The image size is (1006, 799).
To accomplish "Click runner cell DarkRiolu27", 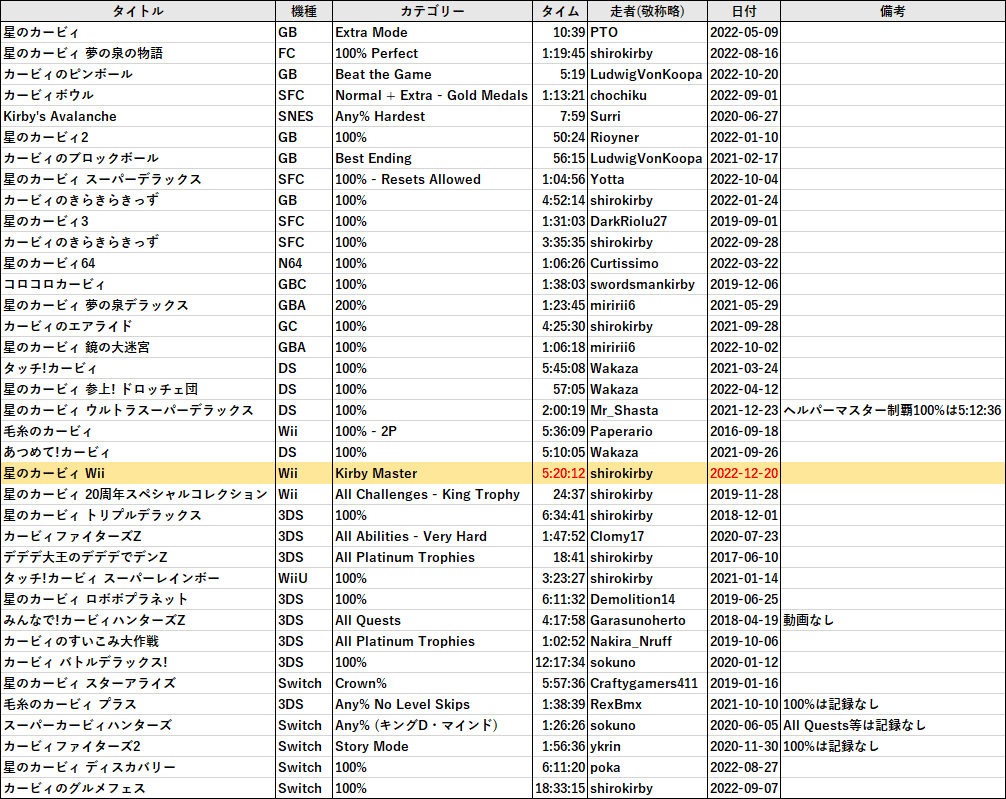I will (x=647, y=221).
